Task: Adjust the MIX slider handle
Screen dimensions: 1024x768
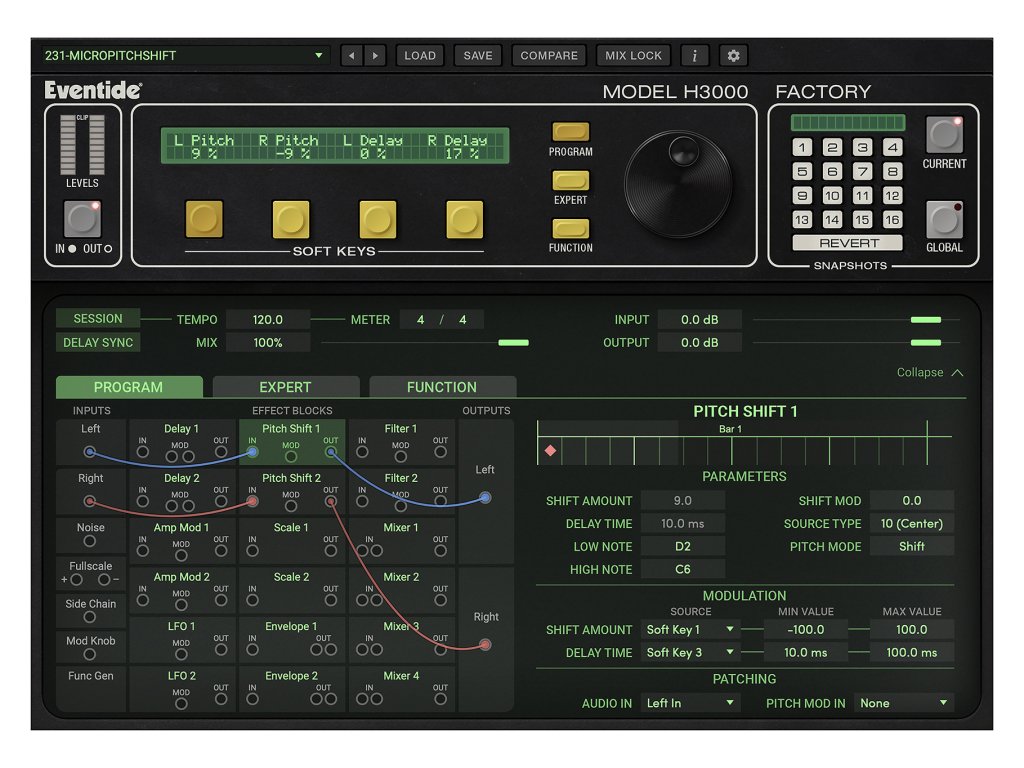Action: point(513,343)
